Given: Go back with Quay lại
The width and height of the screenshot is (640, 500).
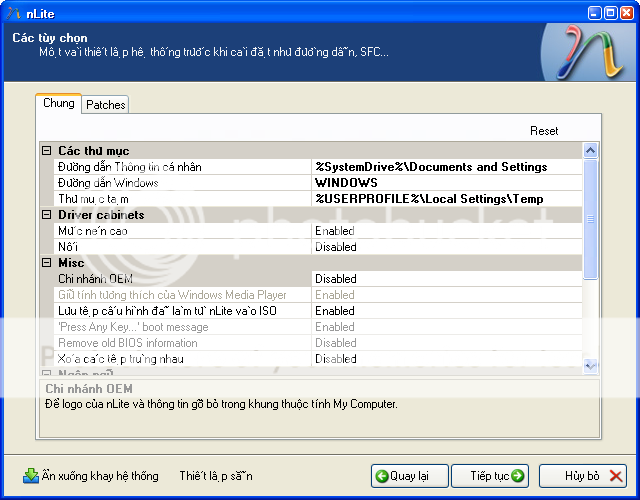Looking at the screenshot, I should (410, 476).
